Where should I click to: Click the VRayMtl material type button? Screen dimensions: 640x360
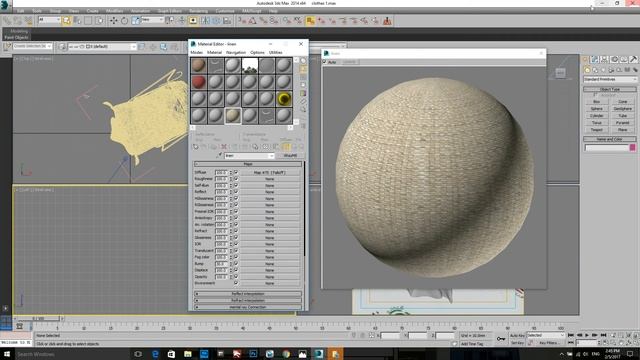(290, 156)
